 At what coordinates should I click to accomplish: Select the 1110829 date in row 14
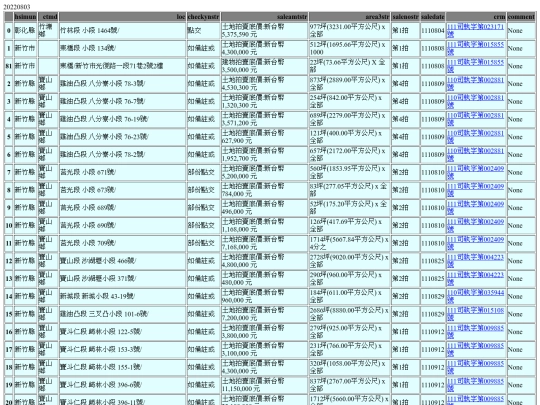pyautogui.click(x=433, y=297)
